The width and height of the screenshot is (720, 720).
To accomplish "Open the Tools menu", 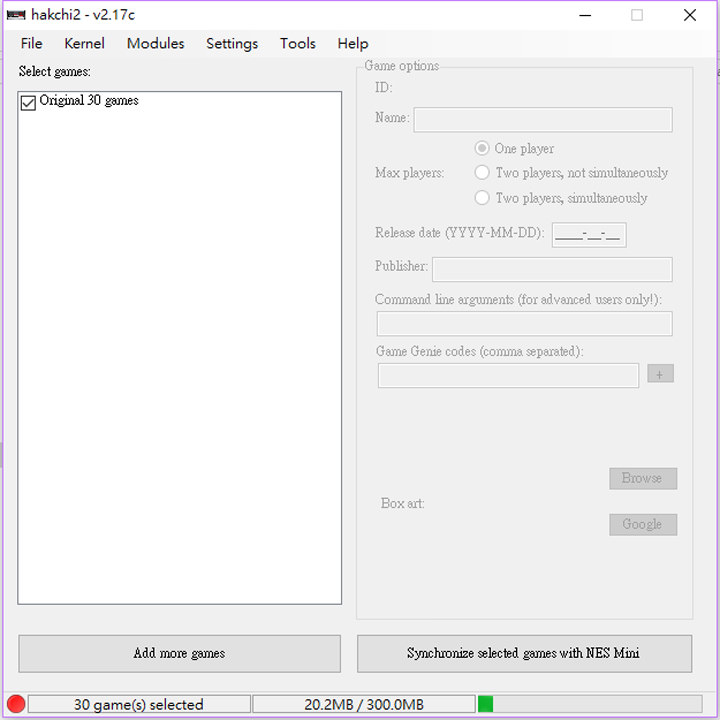I will point(297,43).
